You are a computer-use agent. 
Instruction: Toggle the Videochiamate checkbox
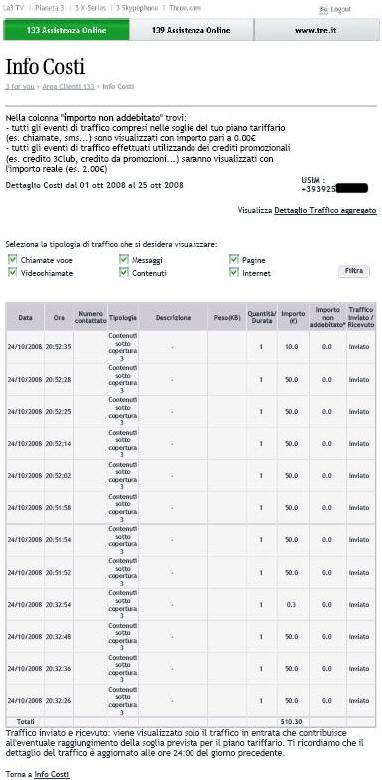[13, 273]
